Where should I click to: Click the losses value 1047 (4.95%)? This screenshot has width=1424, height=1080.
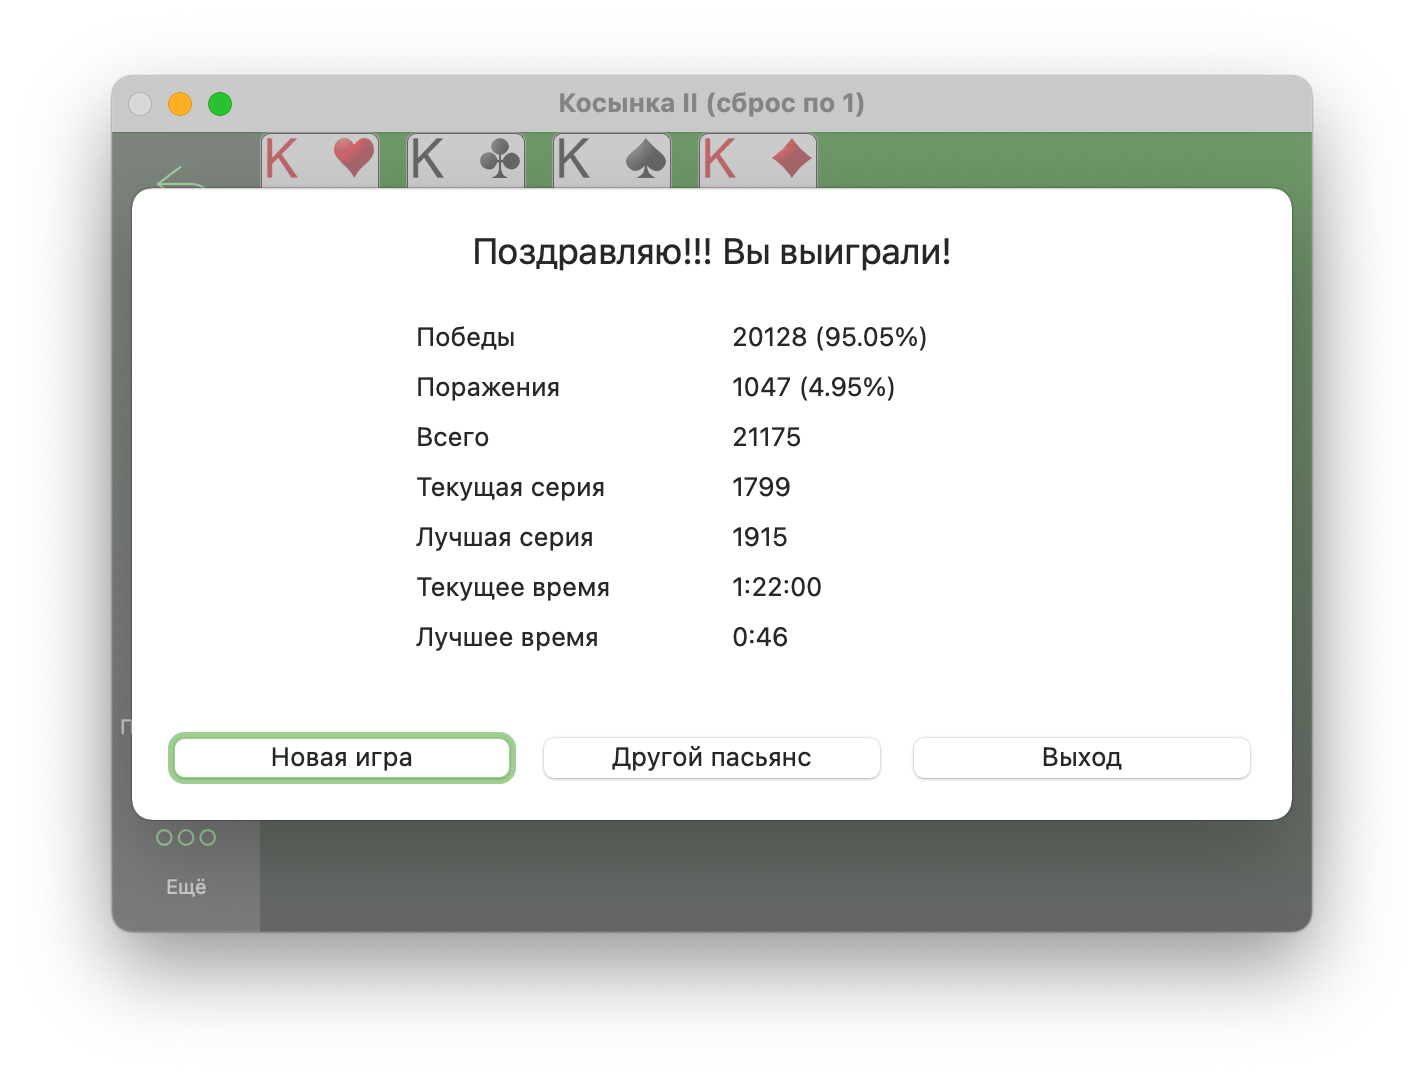pyautogui.click(x=814, y=387)
